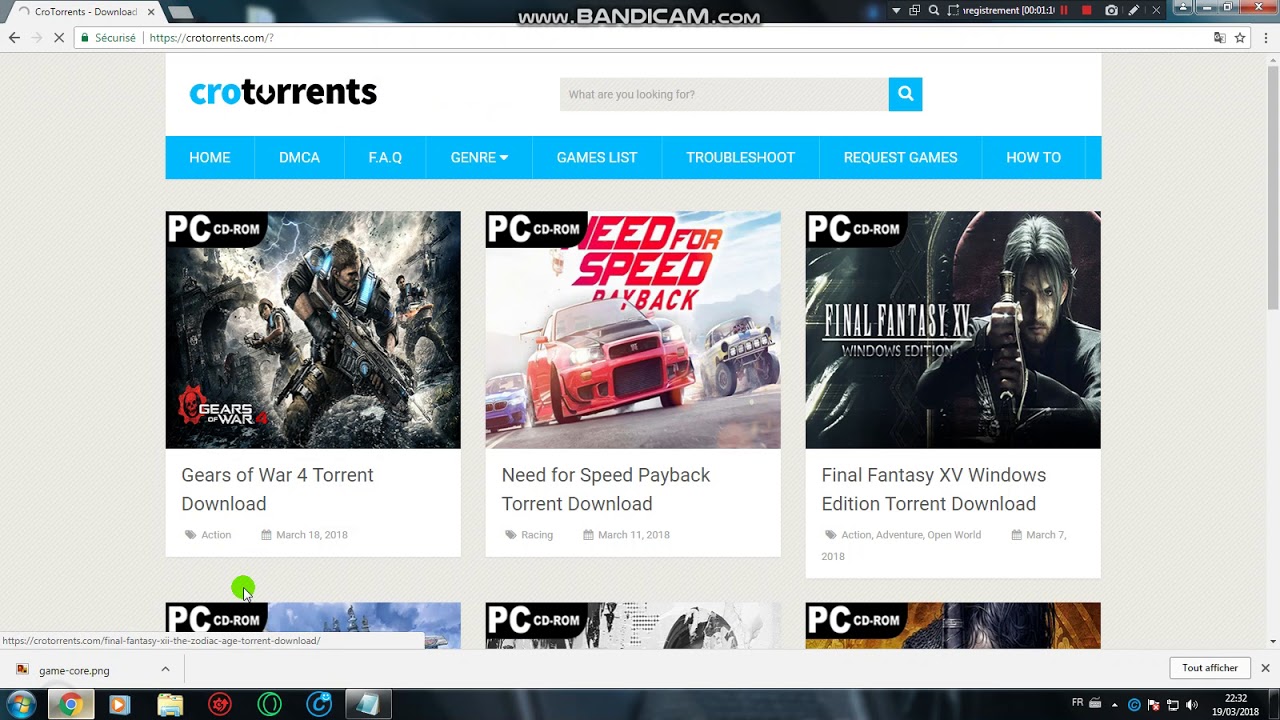Open the Final Fantasy XV cover thumbnail
1280x720 pixels.
pyautogui.click(x=953, y=330)
